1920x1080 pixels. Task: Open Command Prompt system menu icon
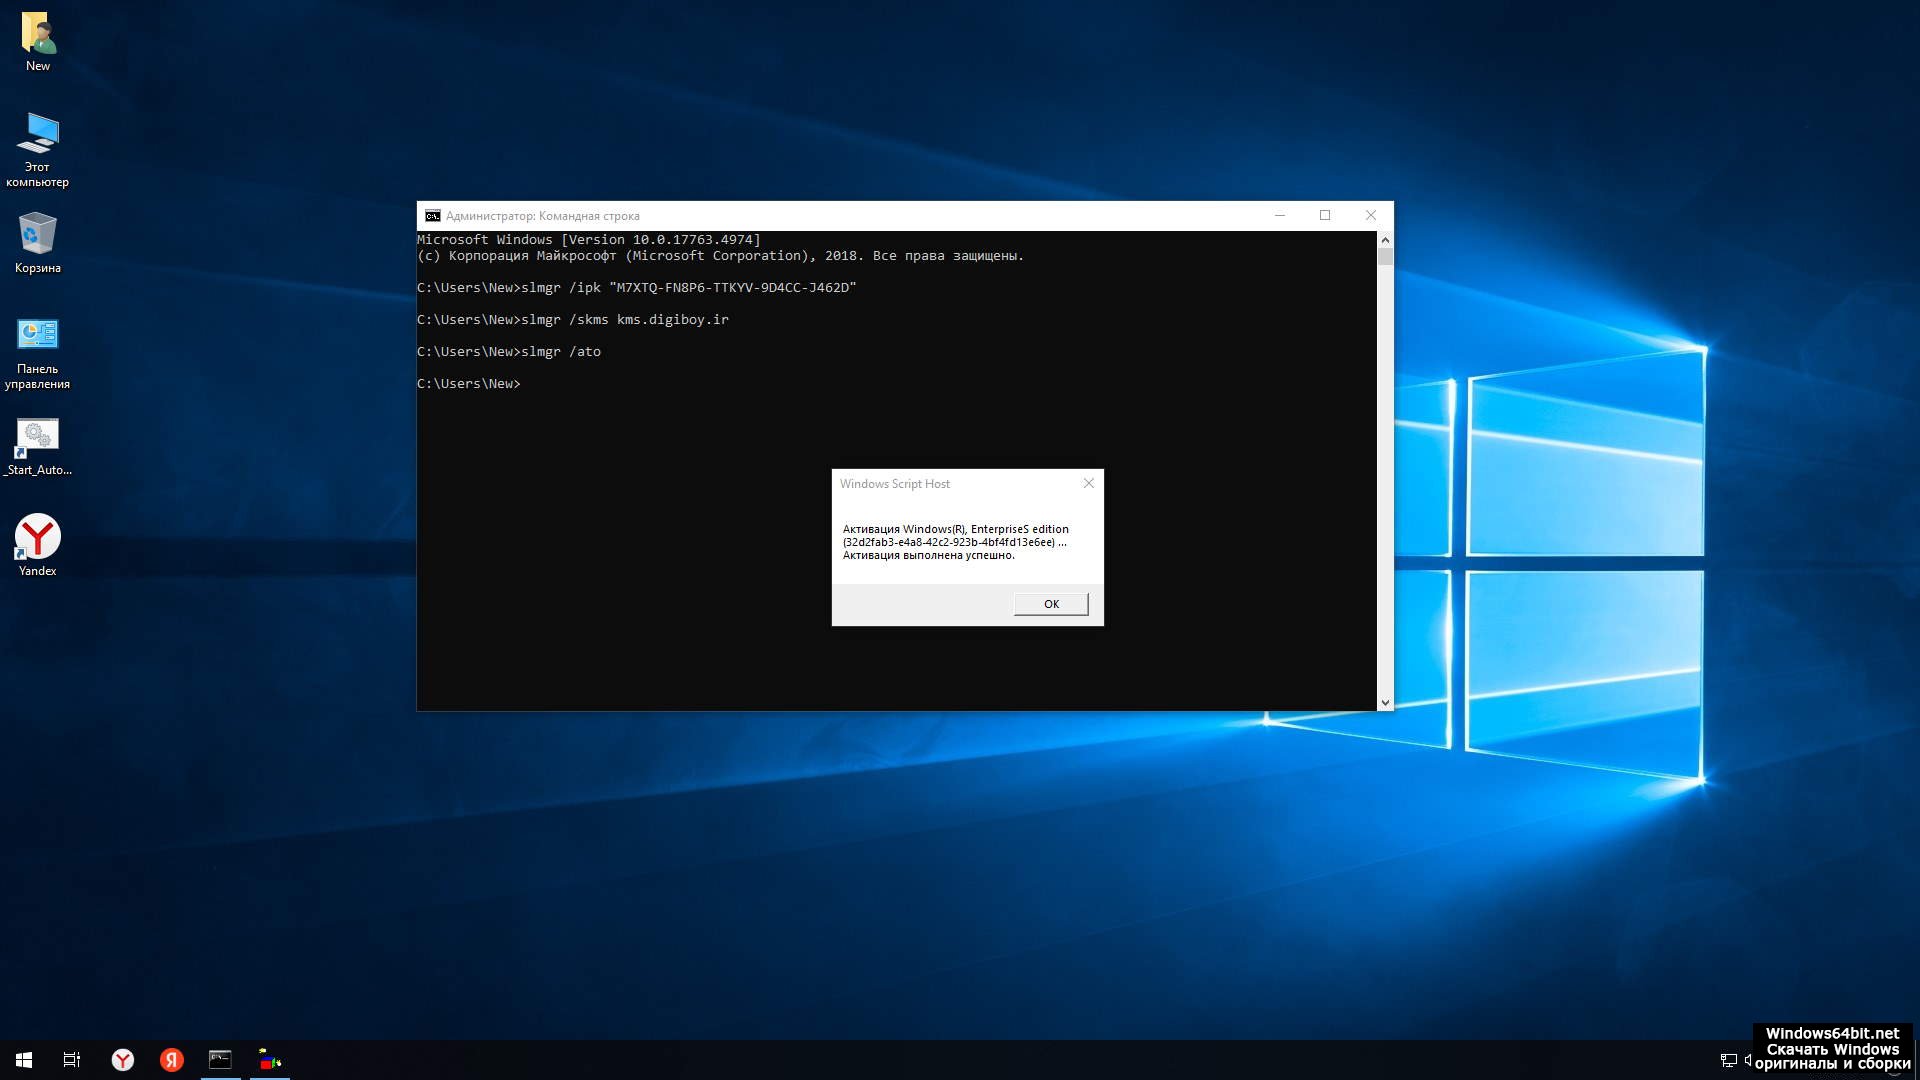click(x=432, y=216)
